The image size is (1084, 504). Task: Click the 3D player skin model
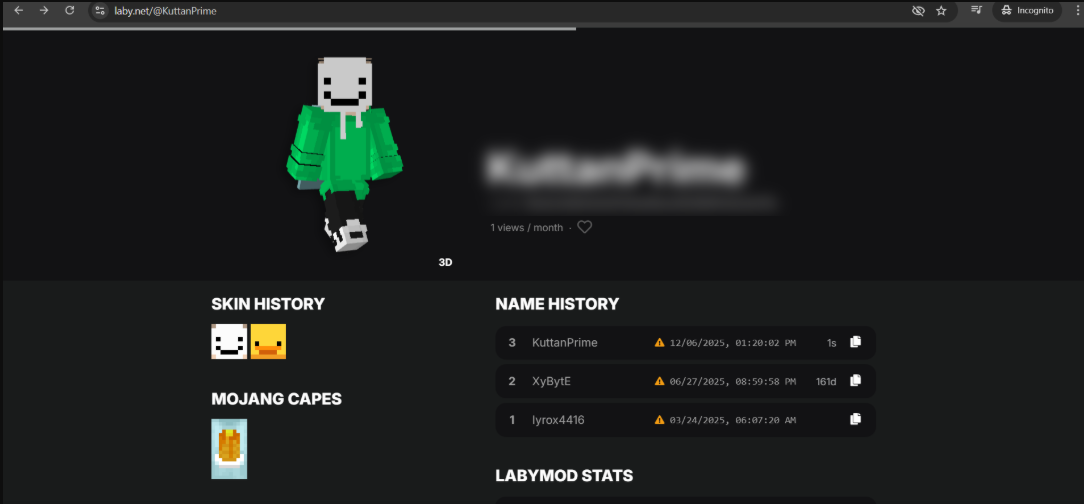(x=344, y=155)
